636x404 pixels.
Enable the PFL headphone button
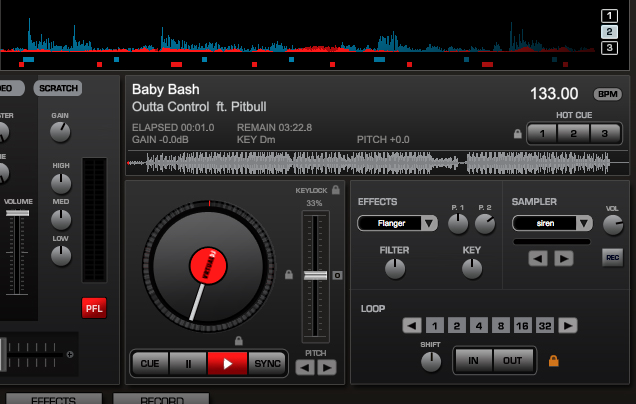click(94, 308)
